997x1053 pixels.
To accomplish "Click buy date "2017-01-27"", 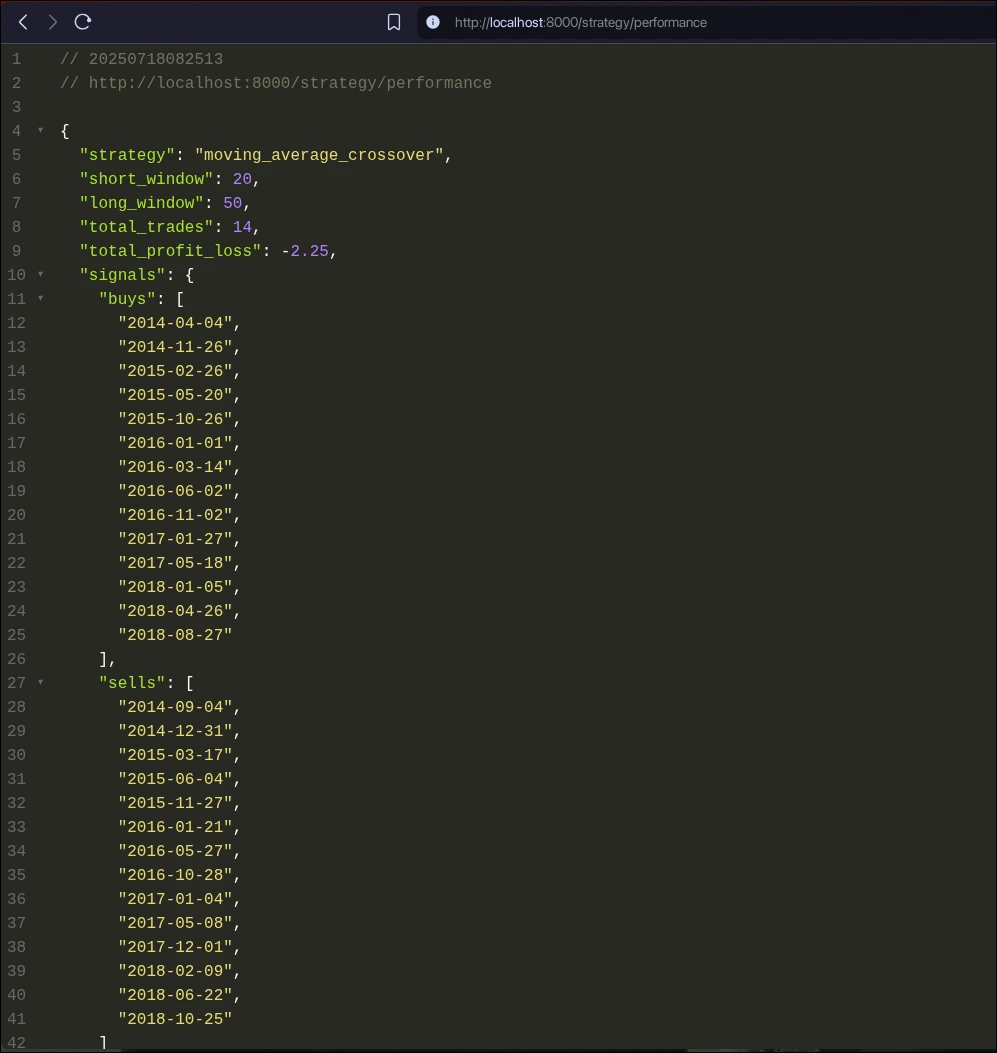I will click(175, 539).
